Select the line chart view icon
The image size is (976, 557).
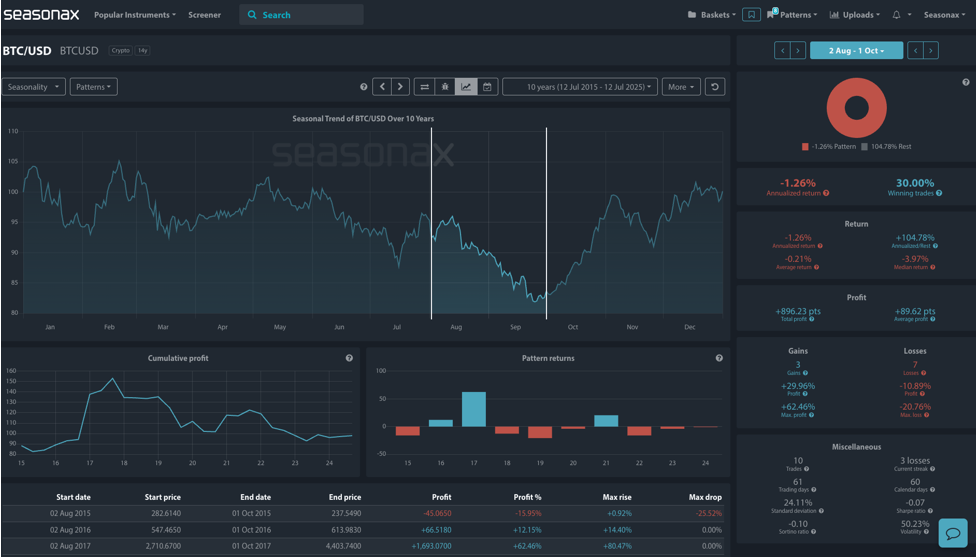point(466,87)
